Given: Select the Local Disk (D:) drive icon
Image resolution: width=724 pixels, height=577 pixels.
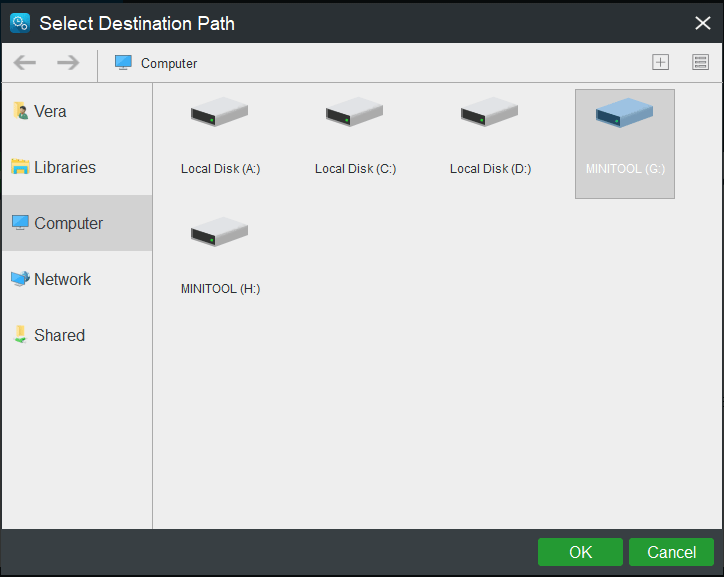Looking at the screenshot, I should [x=489, y=112].
